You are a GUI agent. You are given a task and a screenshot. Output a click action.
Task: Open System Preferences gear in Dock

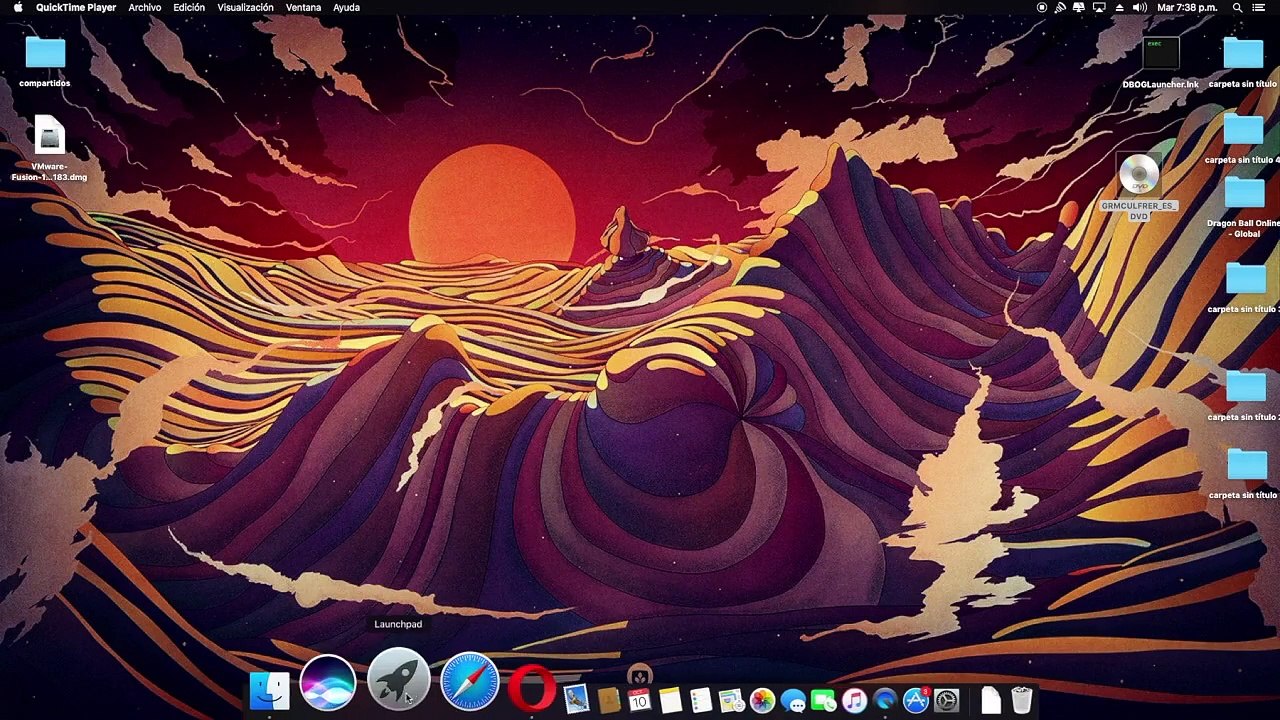click(x=947, y=700)
